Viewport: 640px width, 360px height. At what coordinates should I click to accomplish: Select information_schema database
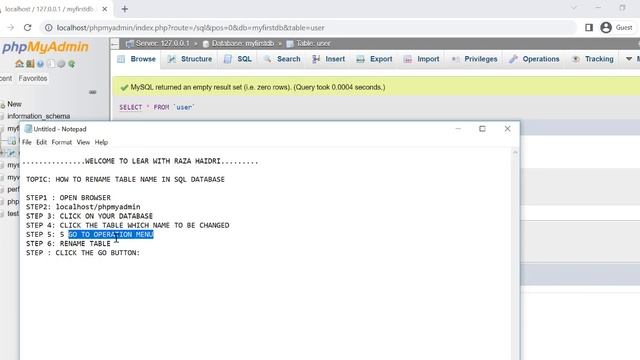[38, 116]
